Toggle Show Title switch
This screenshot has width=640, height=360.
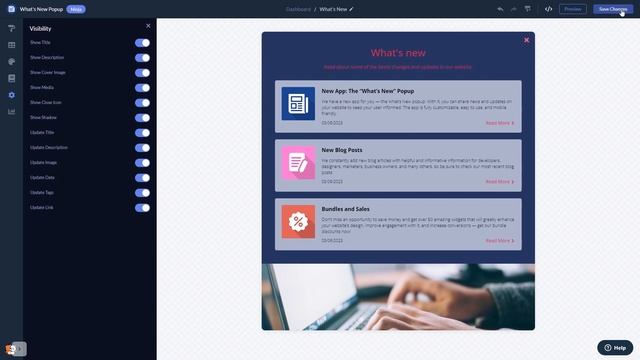(x=142, y=43)
